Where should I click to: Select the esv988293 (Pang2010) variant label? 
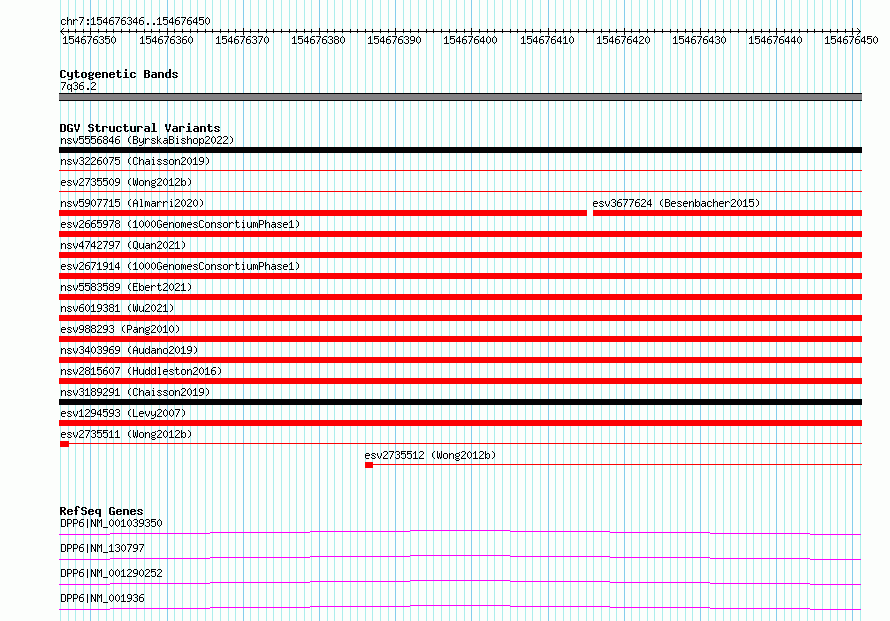tap(120, 329)
